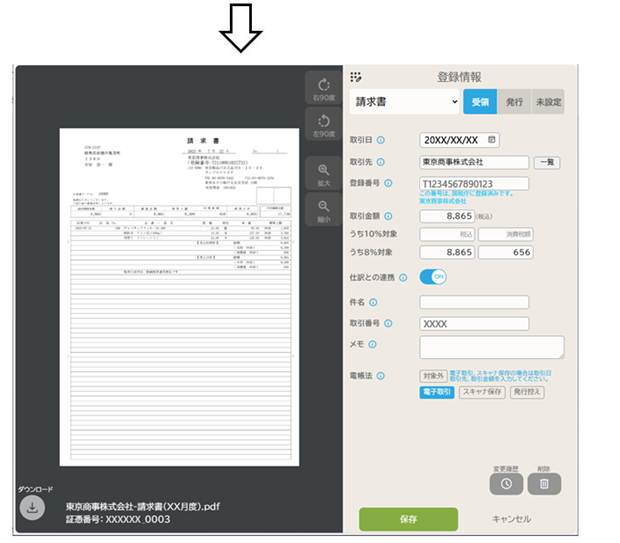This screenshot has width=620, height=543.
Task: Open the 請求書 document type dropdown
Action: pyautogui.click(x=404, y=102)
